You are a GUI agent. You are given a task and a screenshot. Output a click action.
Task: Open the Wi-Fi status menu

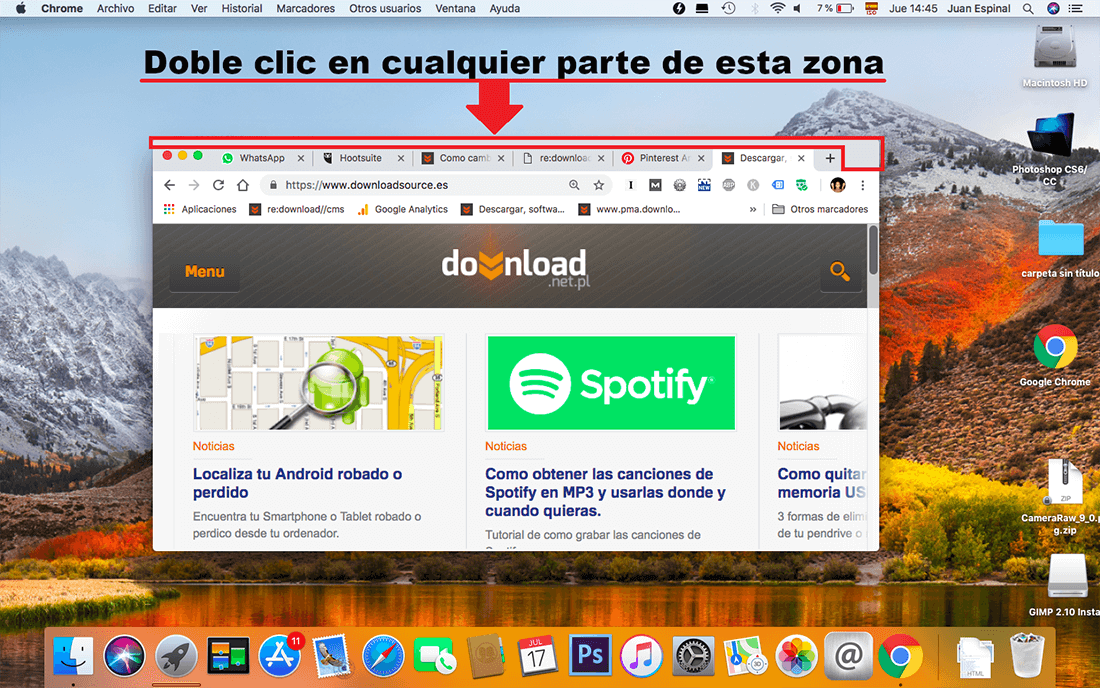(x=777, y=8)
